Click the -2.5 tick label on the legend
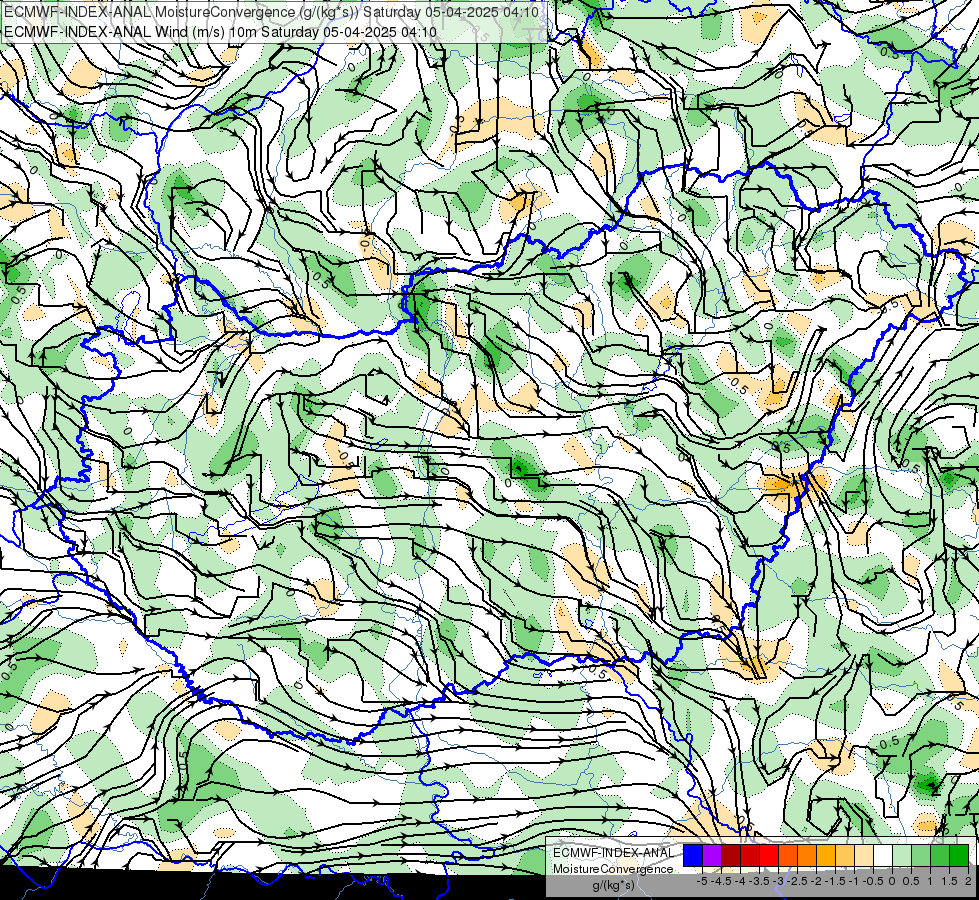The height and width of the screenshot is (900, 979). pyautogui.click(x=797, y=881)
